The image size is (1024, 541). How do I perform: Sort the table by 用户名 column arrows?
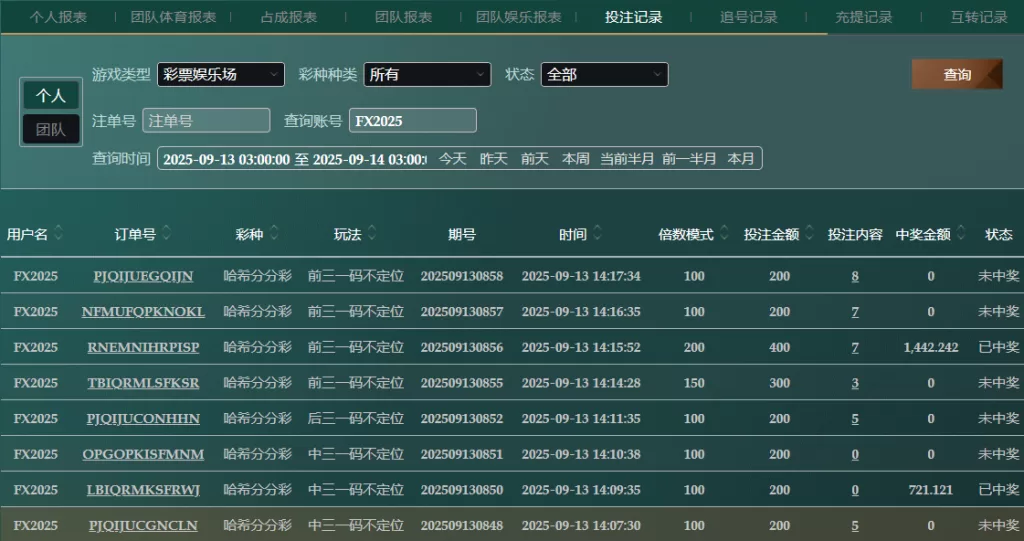click(x=59, y=234)
